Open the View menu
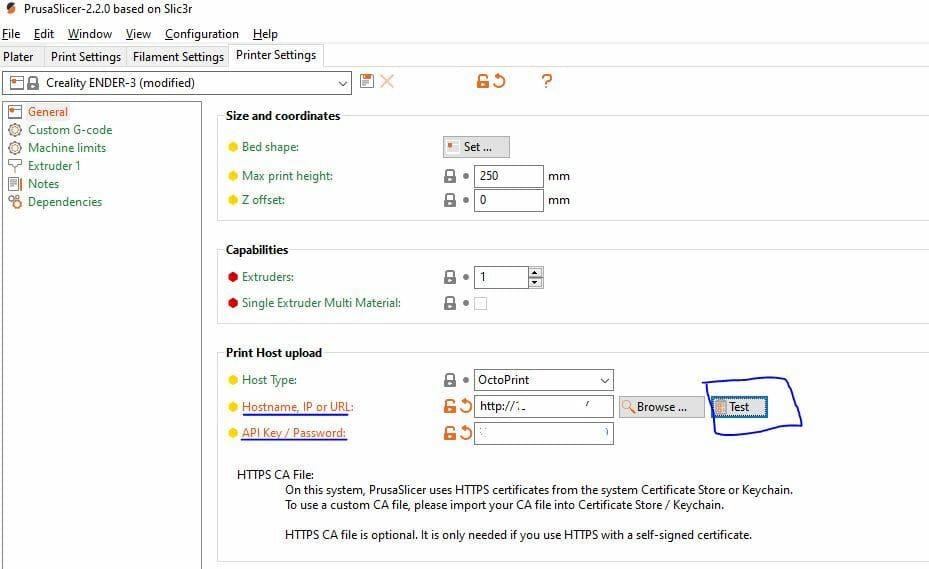 point(138,34)
